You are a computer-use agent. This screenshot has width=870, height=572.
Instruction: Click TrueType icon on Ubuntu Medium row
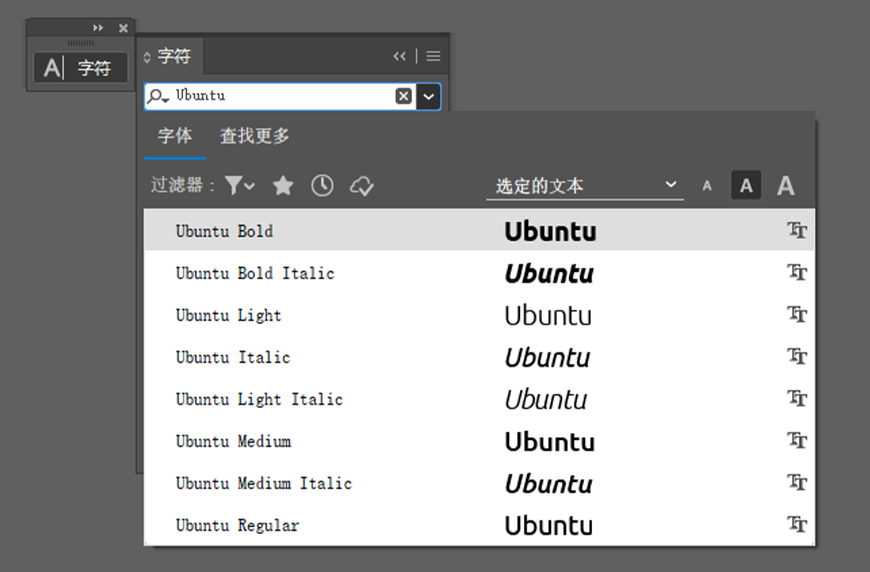point(797,440)
